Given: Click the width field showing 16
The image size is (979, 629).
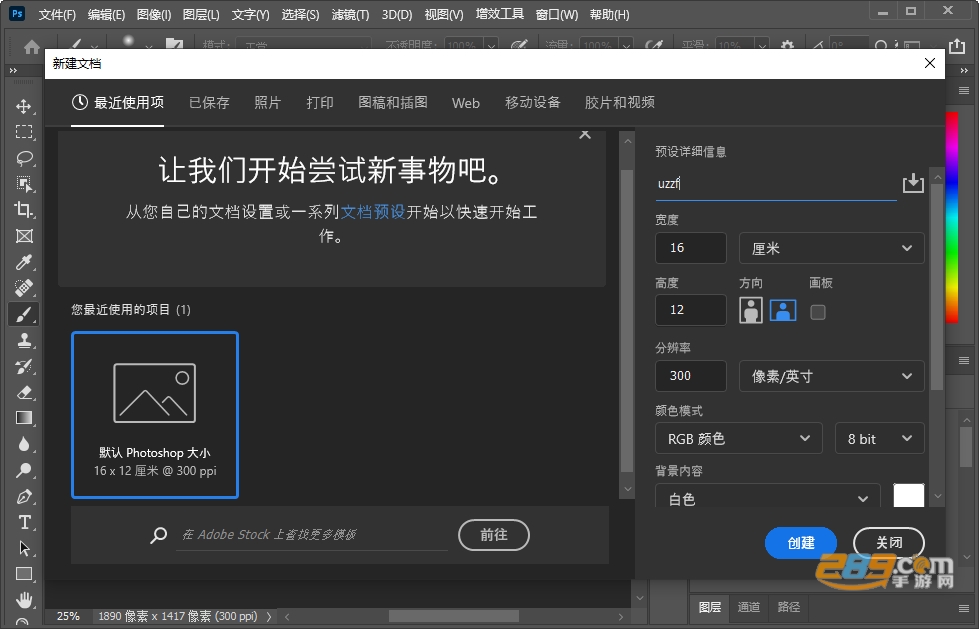Looking at the screenshot, I should [x=691, y=248].
